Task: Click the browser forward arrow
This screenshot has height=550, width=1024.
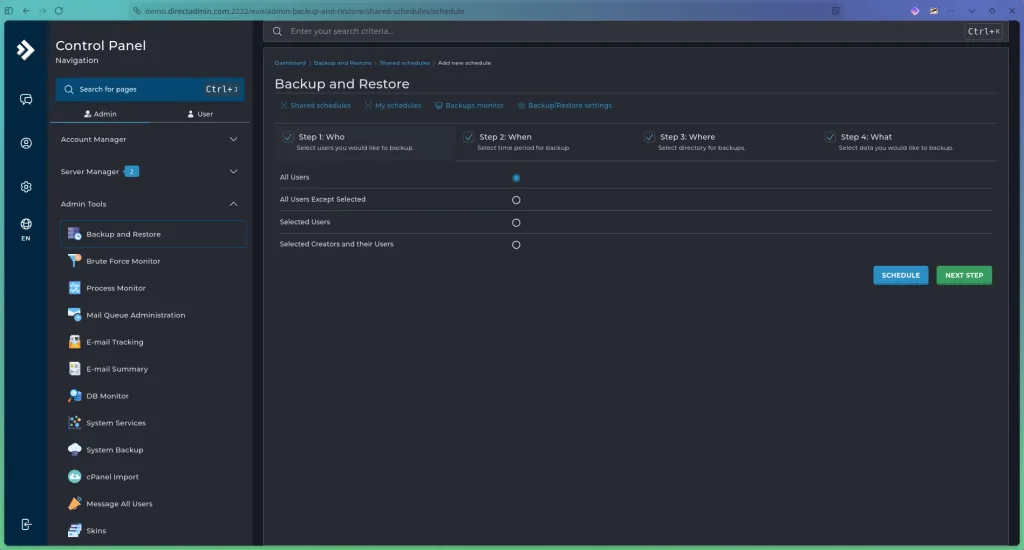Action: 42,10
